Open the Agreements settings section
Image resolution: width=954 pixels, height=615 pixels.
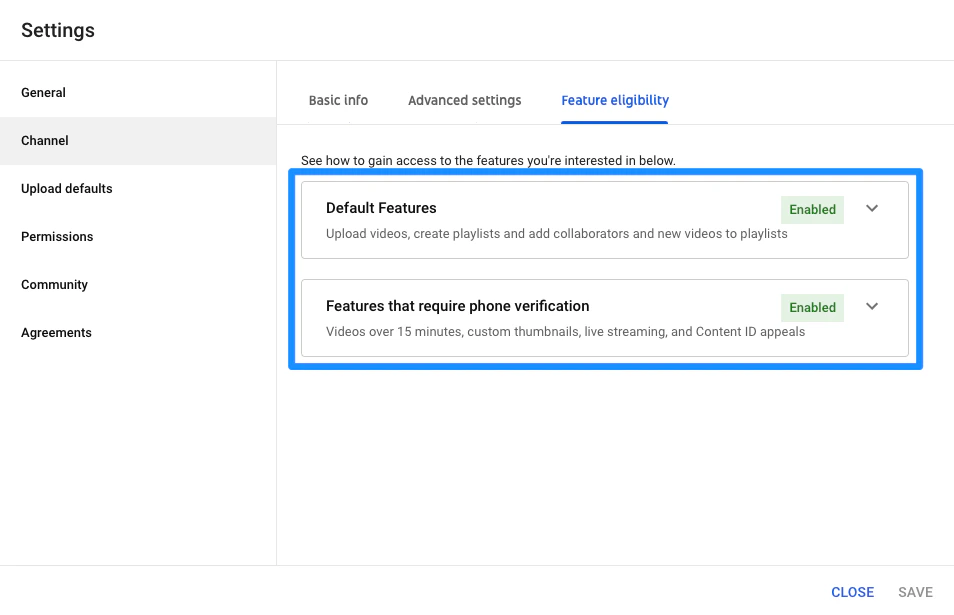pos(56,332)
